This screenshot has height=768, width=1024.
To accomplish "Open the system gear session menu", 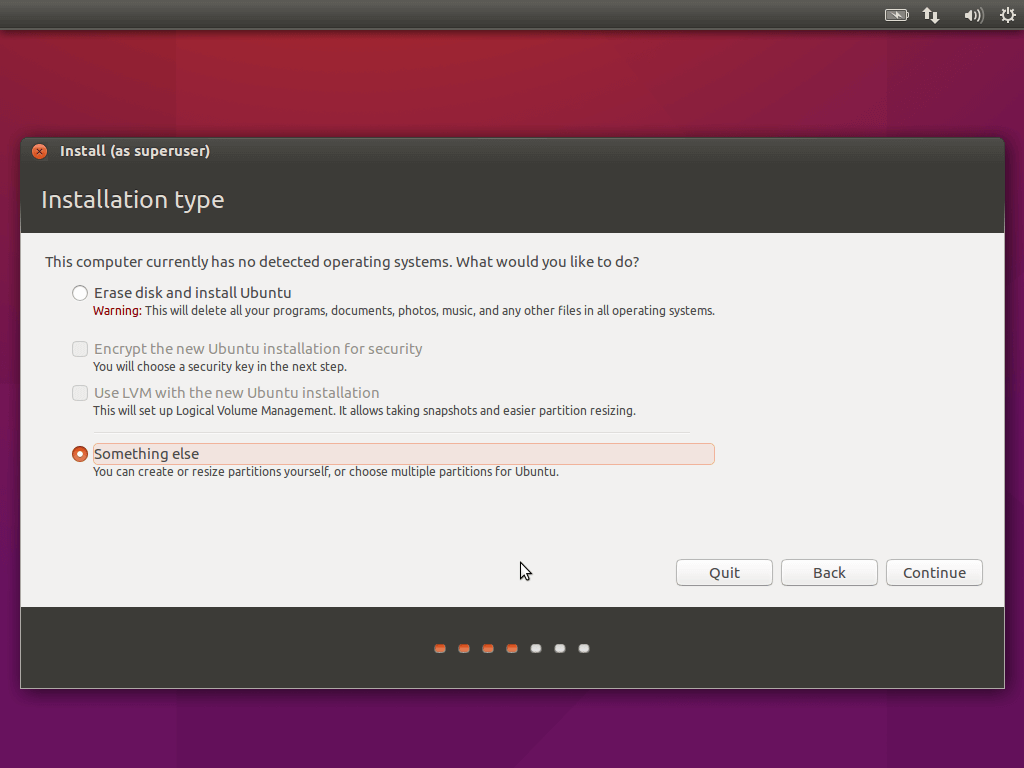I will point(1008,15).
